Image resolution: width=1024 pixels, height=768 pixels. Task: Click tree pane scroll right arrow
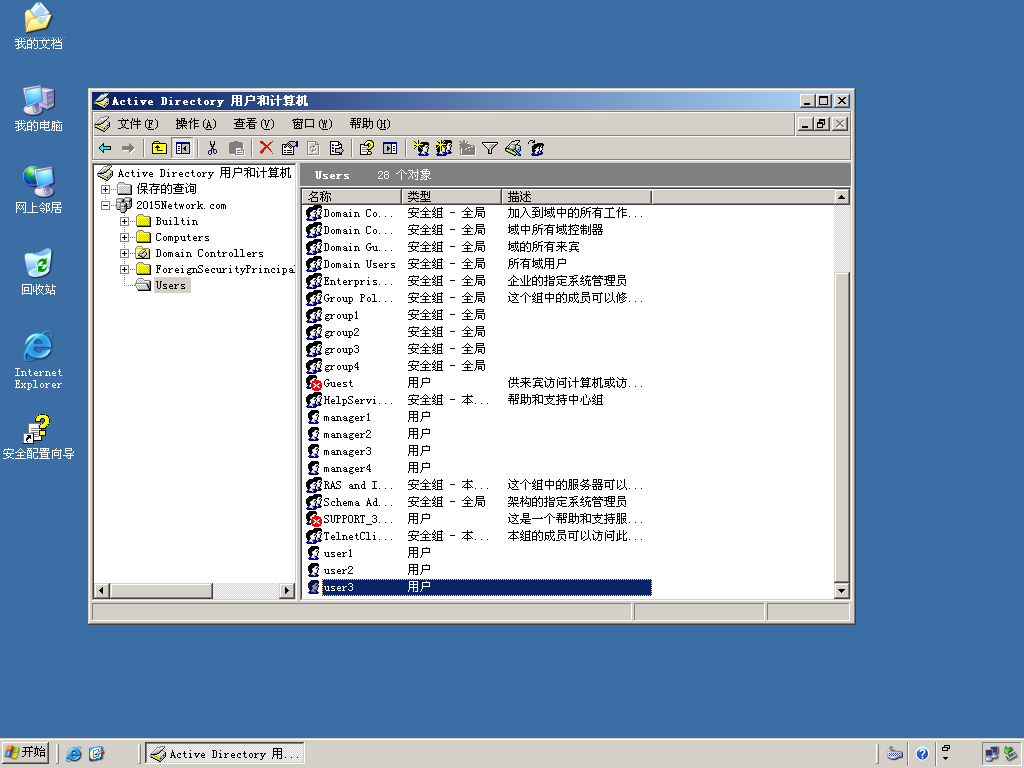286,590
